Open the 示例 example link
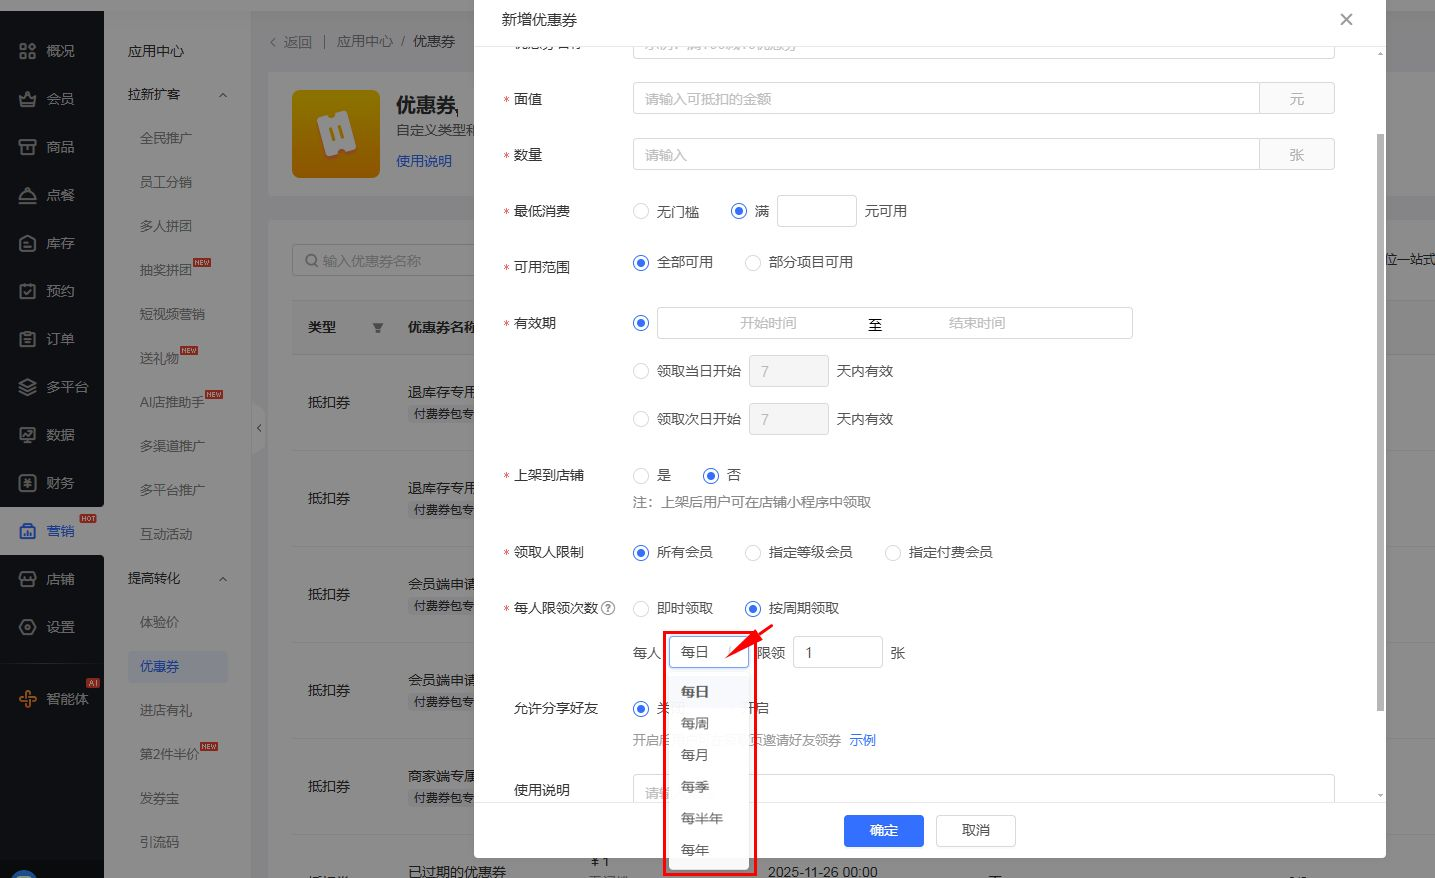1435x878 pixels. [862, 740]
